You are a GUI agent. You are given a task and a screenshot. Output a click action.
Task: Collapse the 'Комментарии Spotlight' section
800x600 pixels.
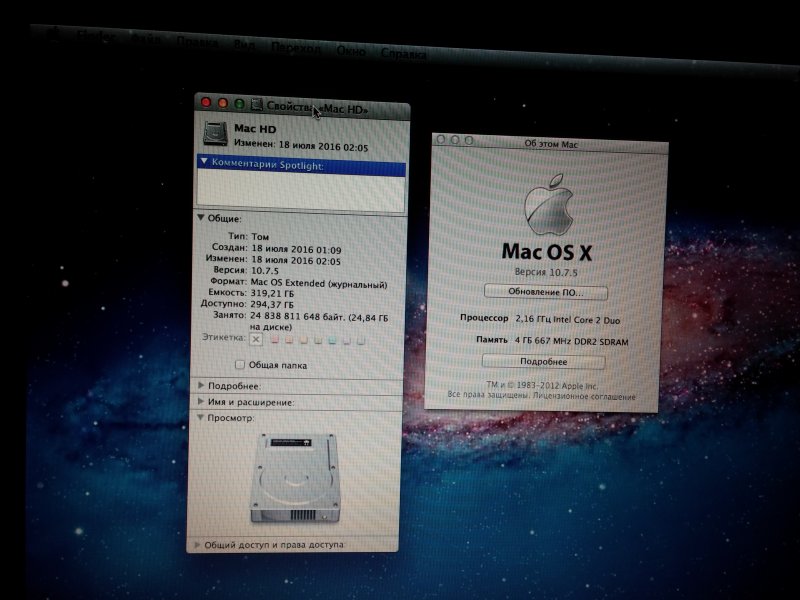204,161
